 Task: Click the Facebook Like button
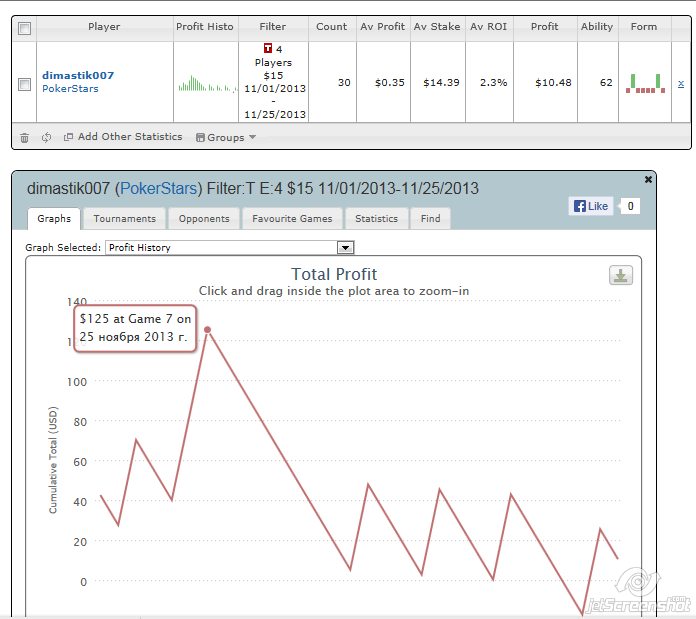[591, 206]
